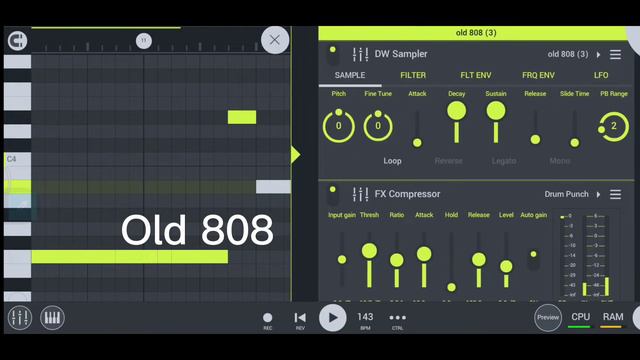Expand Drum Punch preset list
This screenshot has width=640, height=360.
(x=598, y=194)
